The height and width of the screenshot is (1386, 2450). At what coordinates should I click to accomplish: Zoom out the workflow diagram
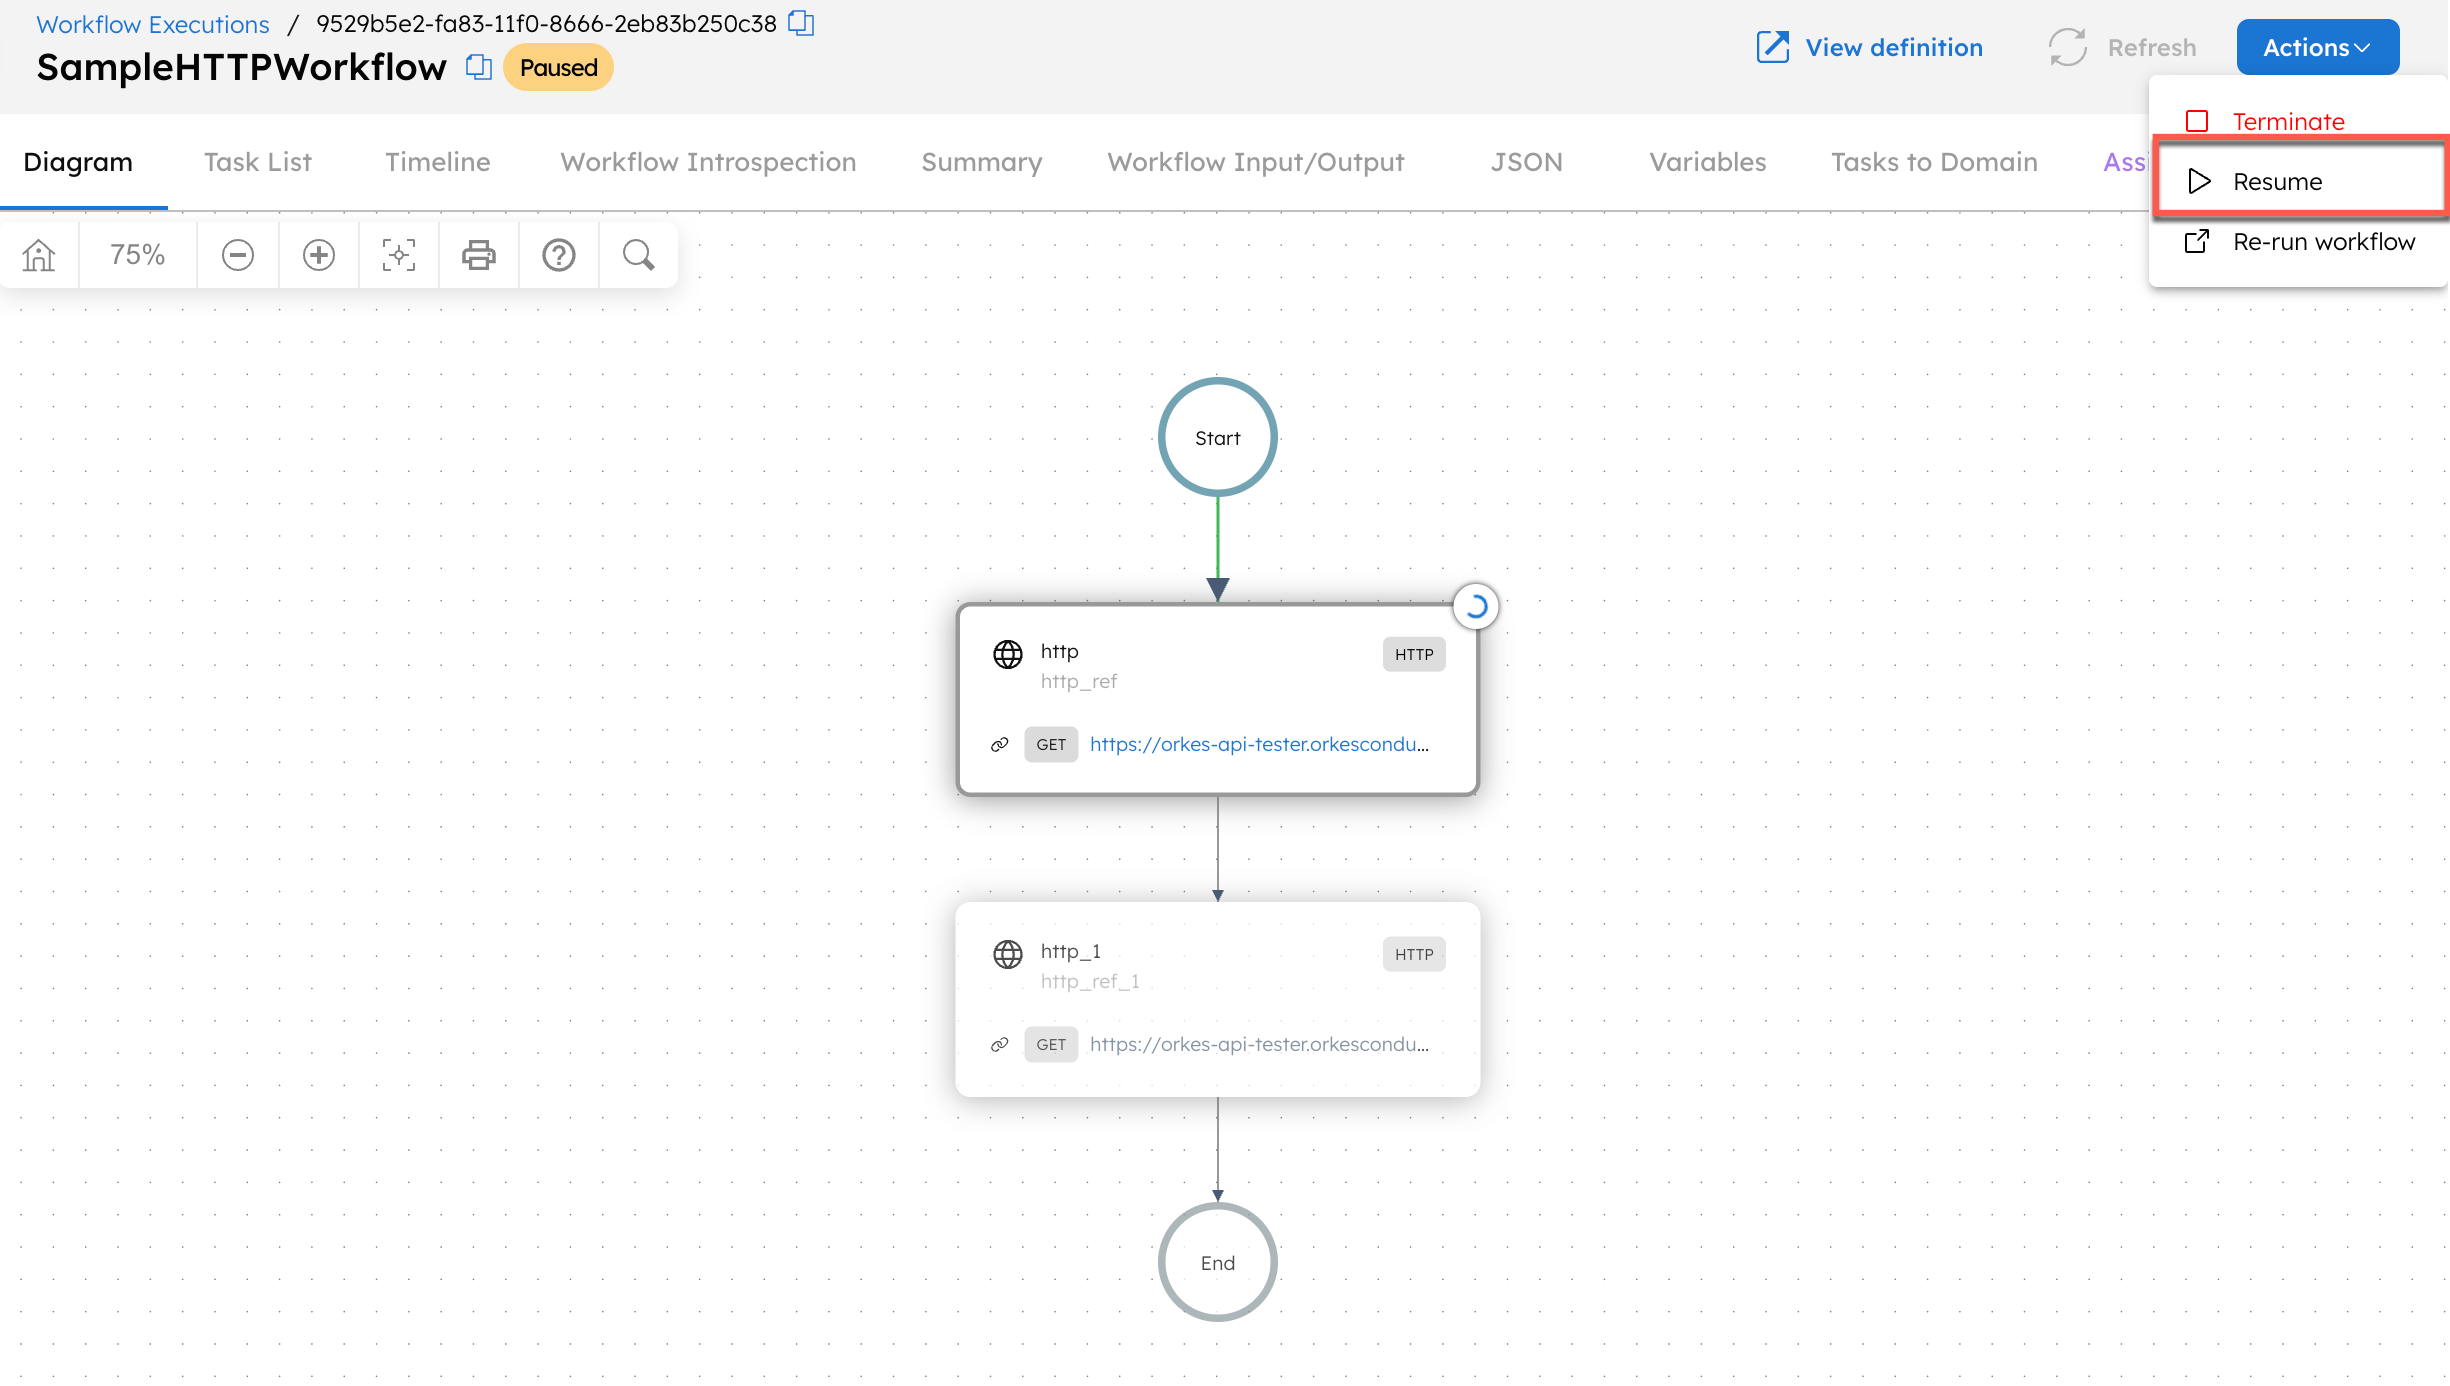237,254
